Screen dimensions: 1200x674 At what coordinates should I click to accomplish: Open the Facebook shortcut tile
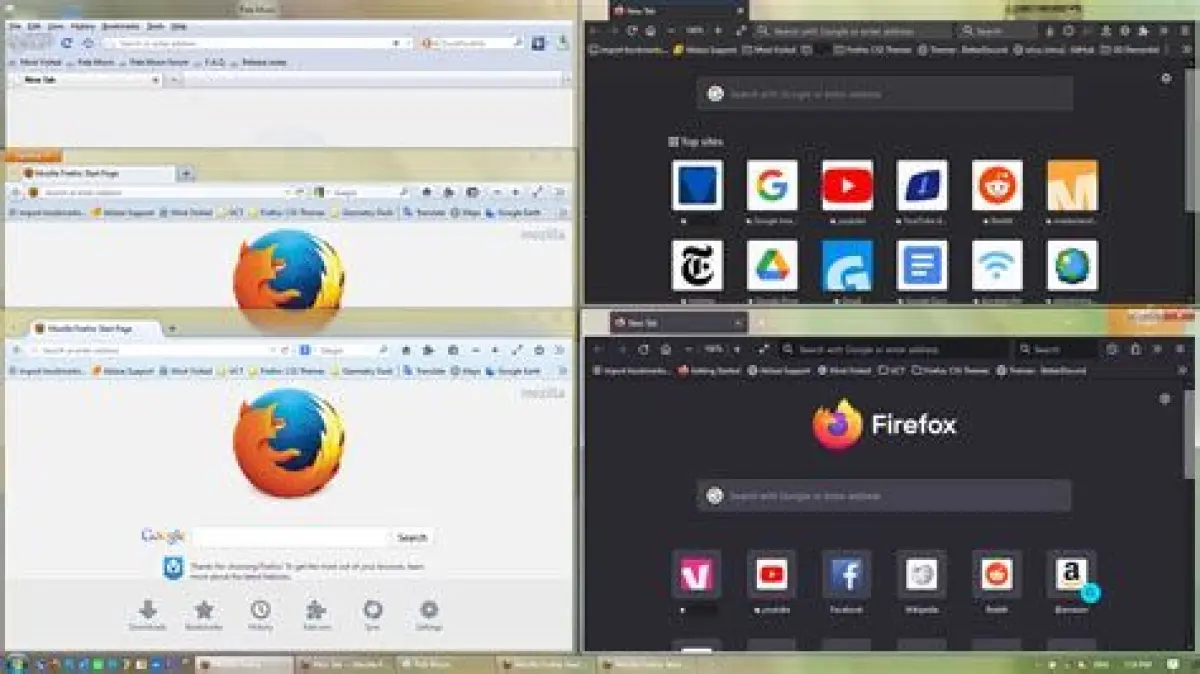847,574
